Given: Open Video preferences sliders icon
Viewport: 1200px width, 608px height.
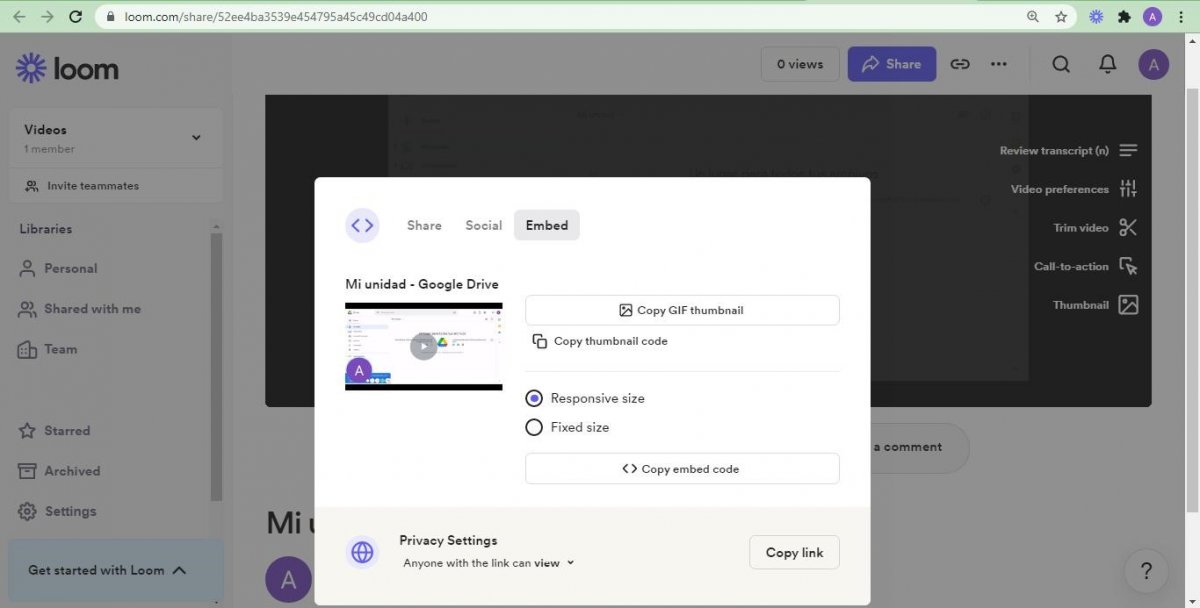Looking at the screenshot, I should point(1128,189).
